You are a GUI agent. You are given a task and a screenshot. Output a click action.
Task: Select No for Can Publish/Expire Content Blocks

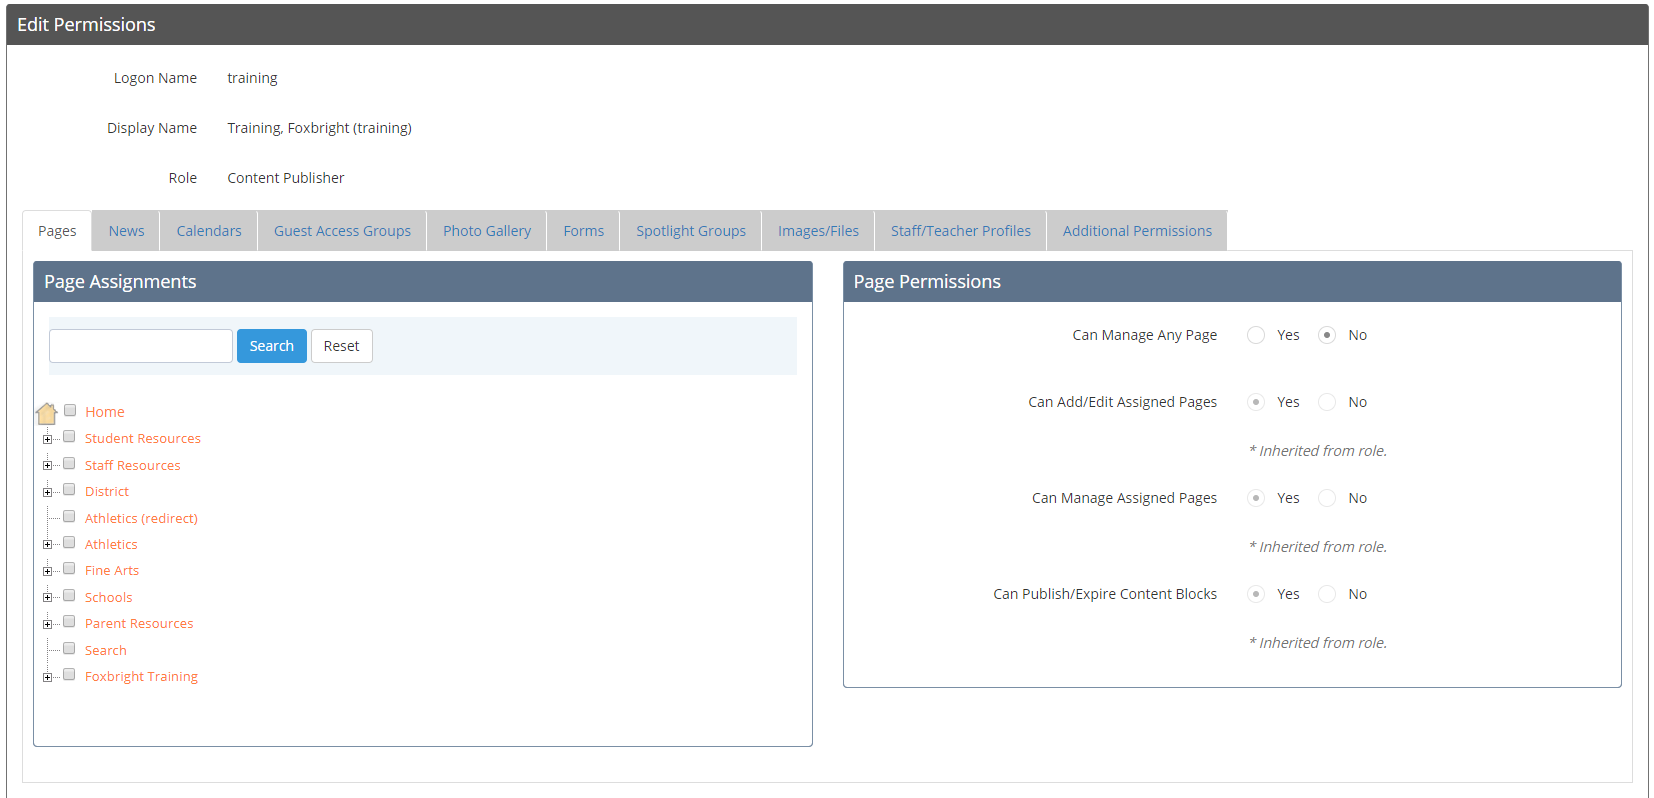coord(1327,594)
